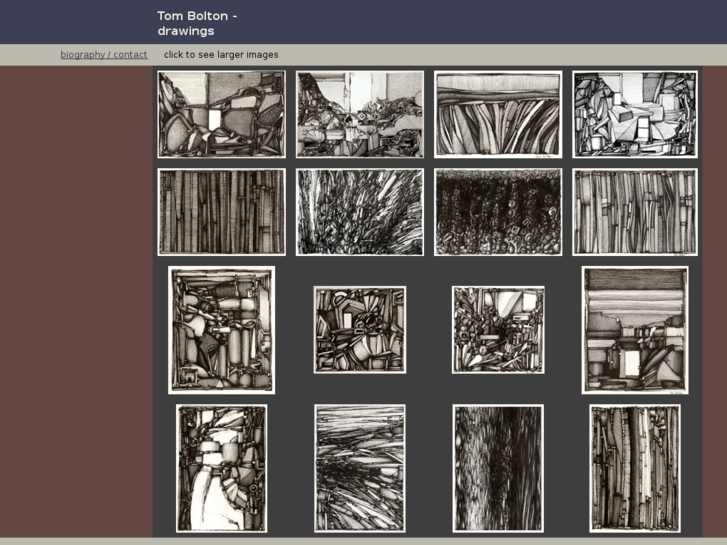Open bottom-row dark vertical textured thumbnail

tap(498, 468)
